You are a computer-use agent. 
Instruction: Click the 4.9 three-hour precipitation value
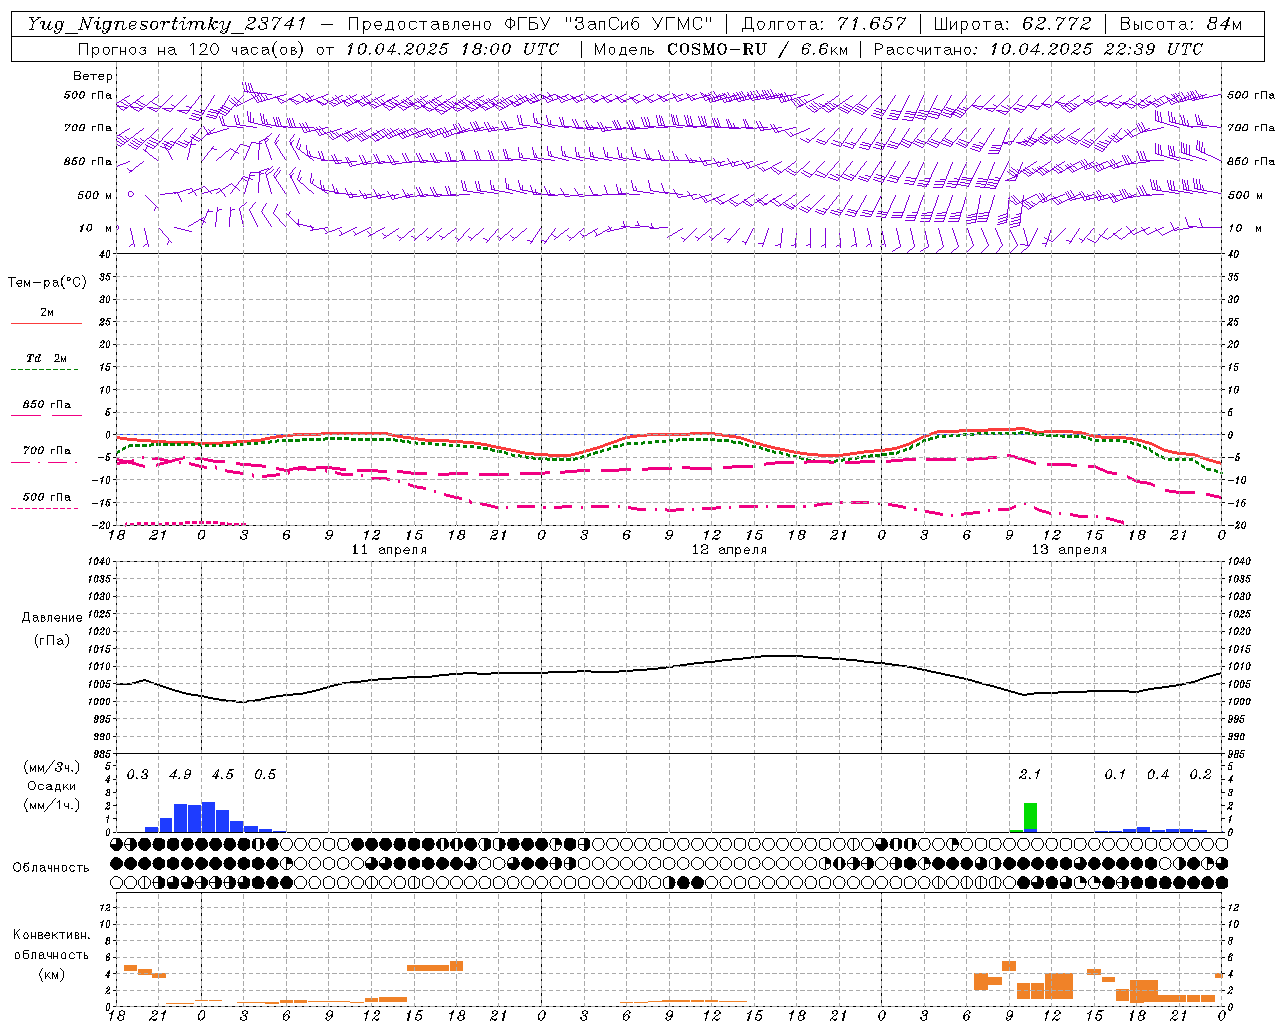coord(180,775)
